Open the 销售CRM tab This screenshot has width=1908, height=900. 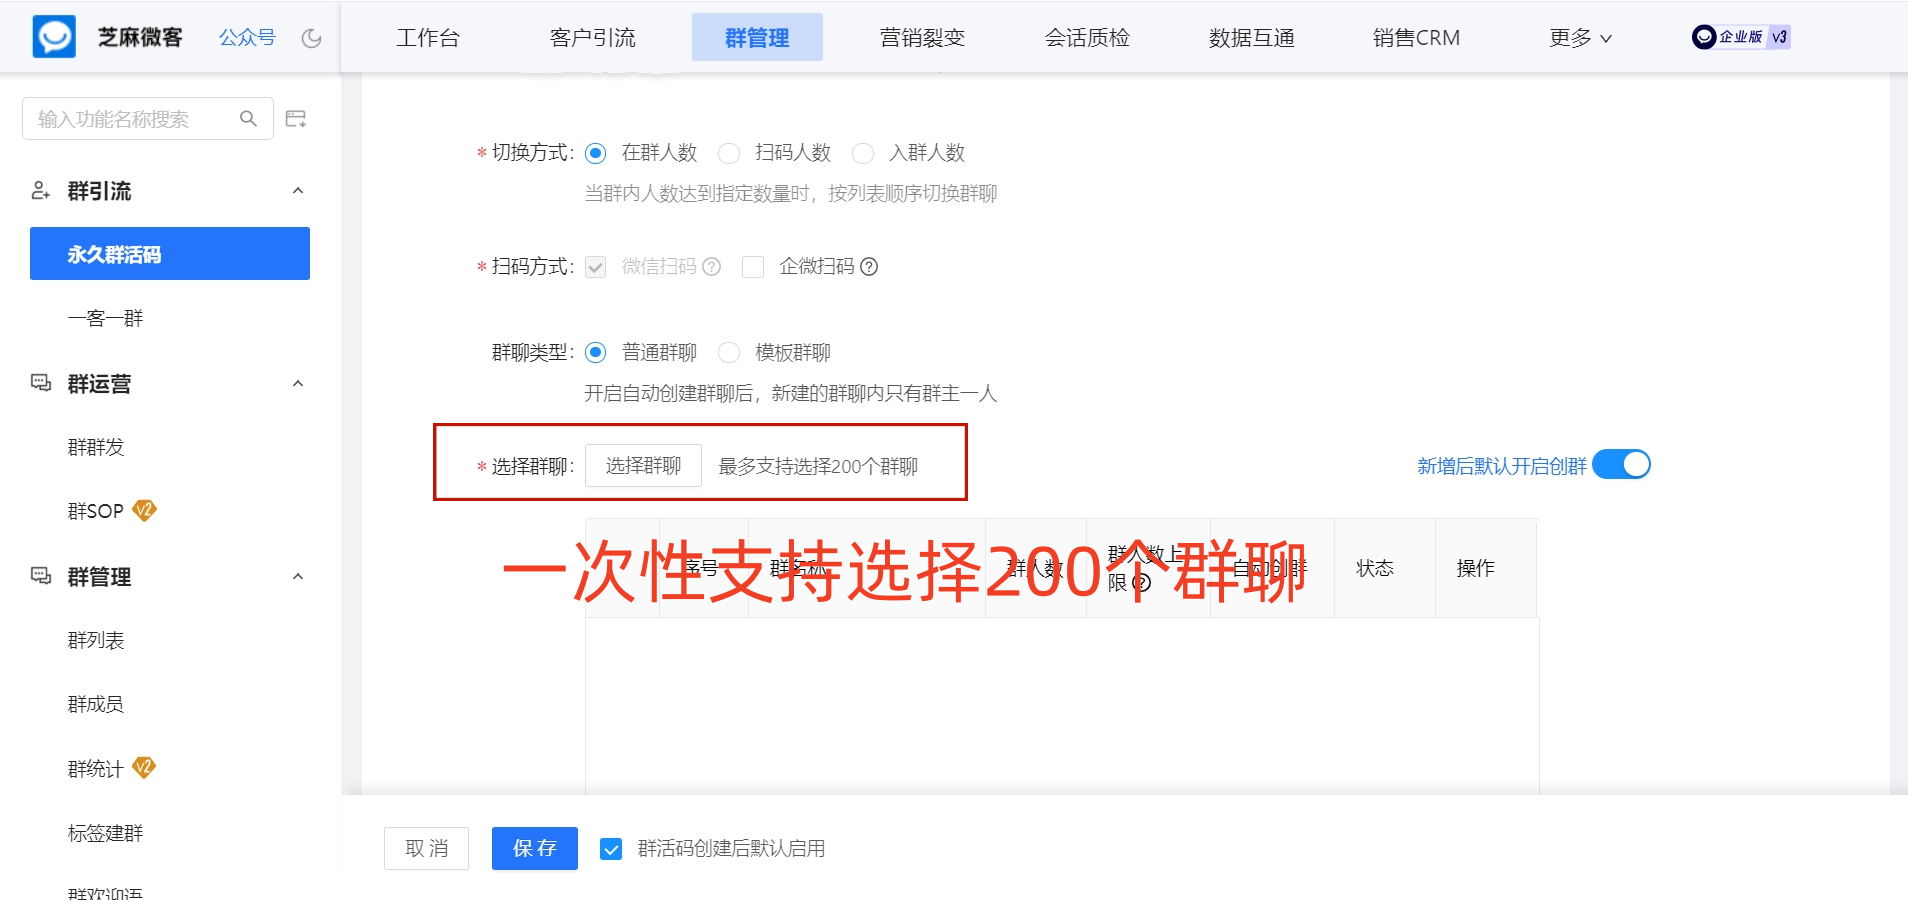[x=1416, y=38]
